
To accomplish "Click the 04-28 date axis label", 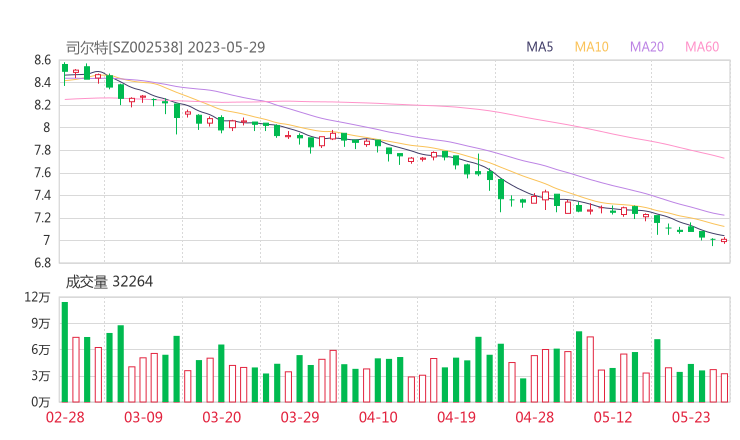I will click(535, 417).
